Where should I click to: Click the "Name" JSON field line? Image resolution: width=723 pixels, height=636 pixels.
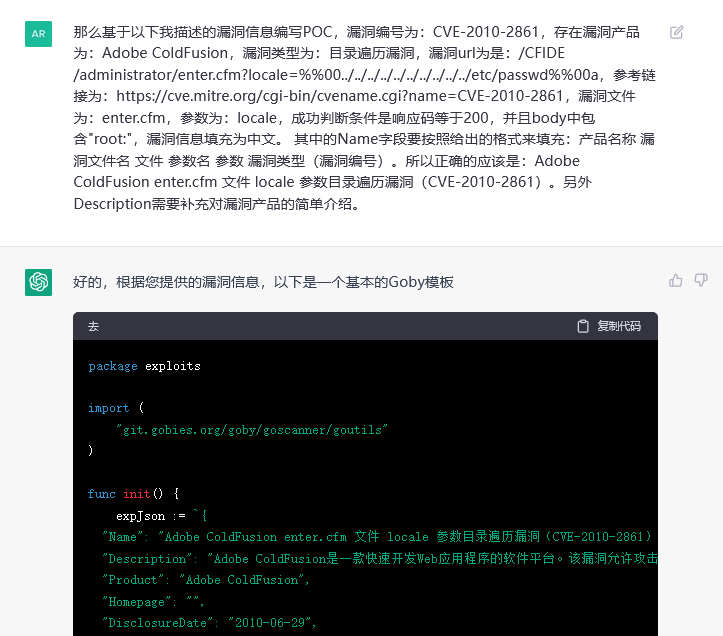tap(377, 537)
